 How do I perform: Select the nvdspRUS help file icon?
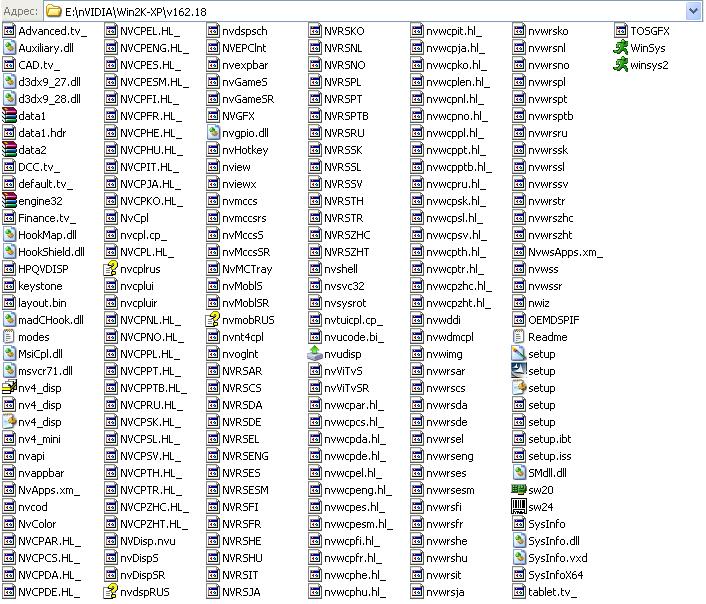click(x=111, y=592)
